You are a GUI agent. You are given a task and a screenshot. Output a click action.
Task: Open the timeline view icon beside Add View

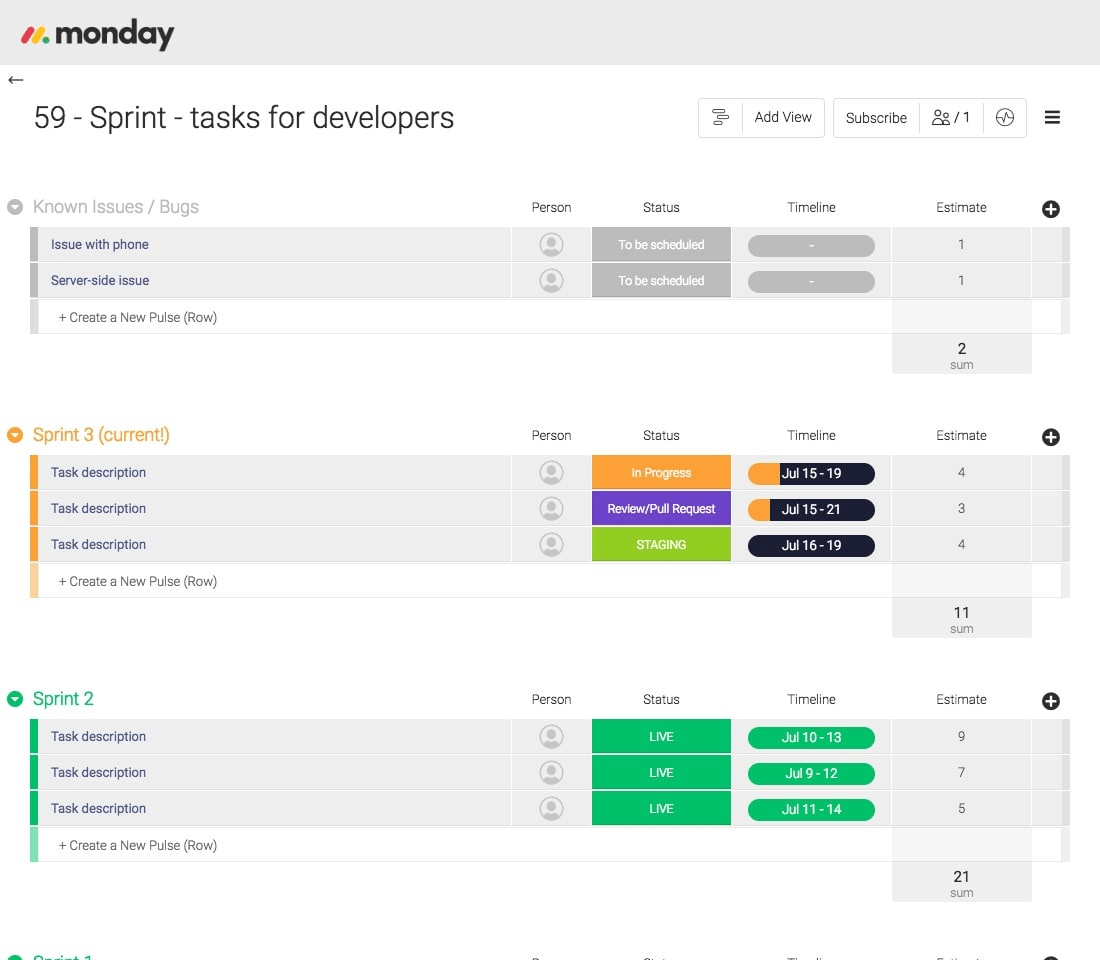pyautogui.click(x=720, y=117)
